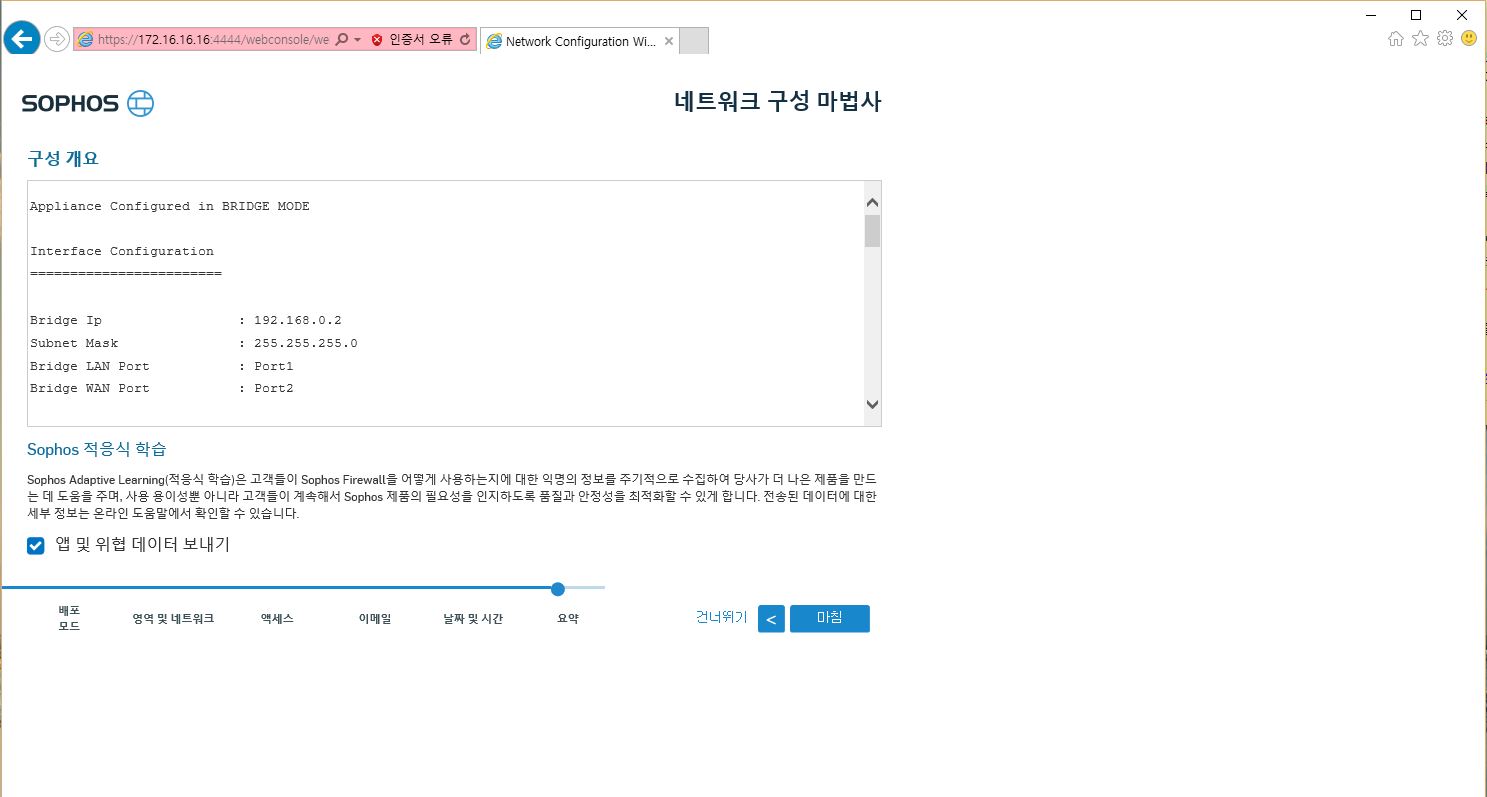Click the 건너뛰기 skip link

tap(721, 617)
